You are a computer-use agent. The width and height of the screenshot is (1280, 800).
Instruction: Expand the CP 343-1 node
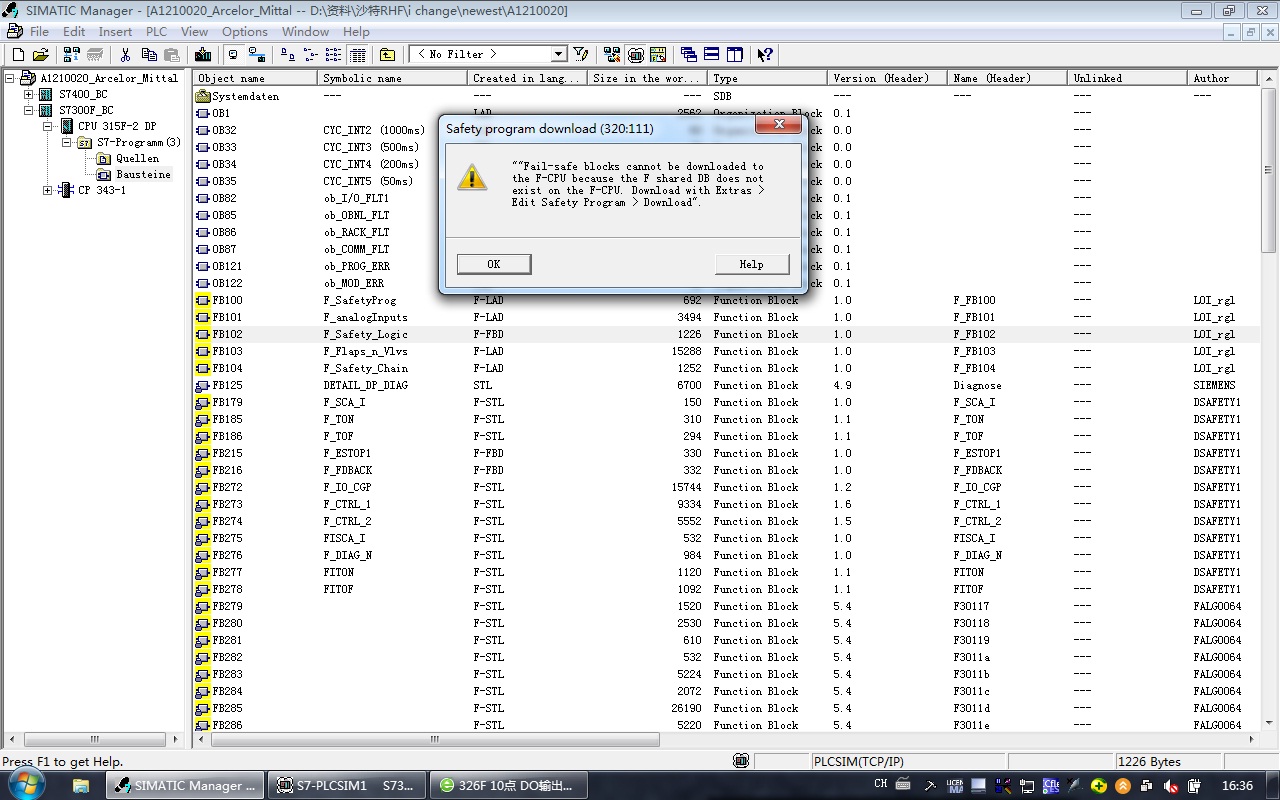[x=48, y=190]
